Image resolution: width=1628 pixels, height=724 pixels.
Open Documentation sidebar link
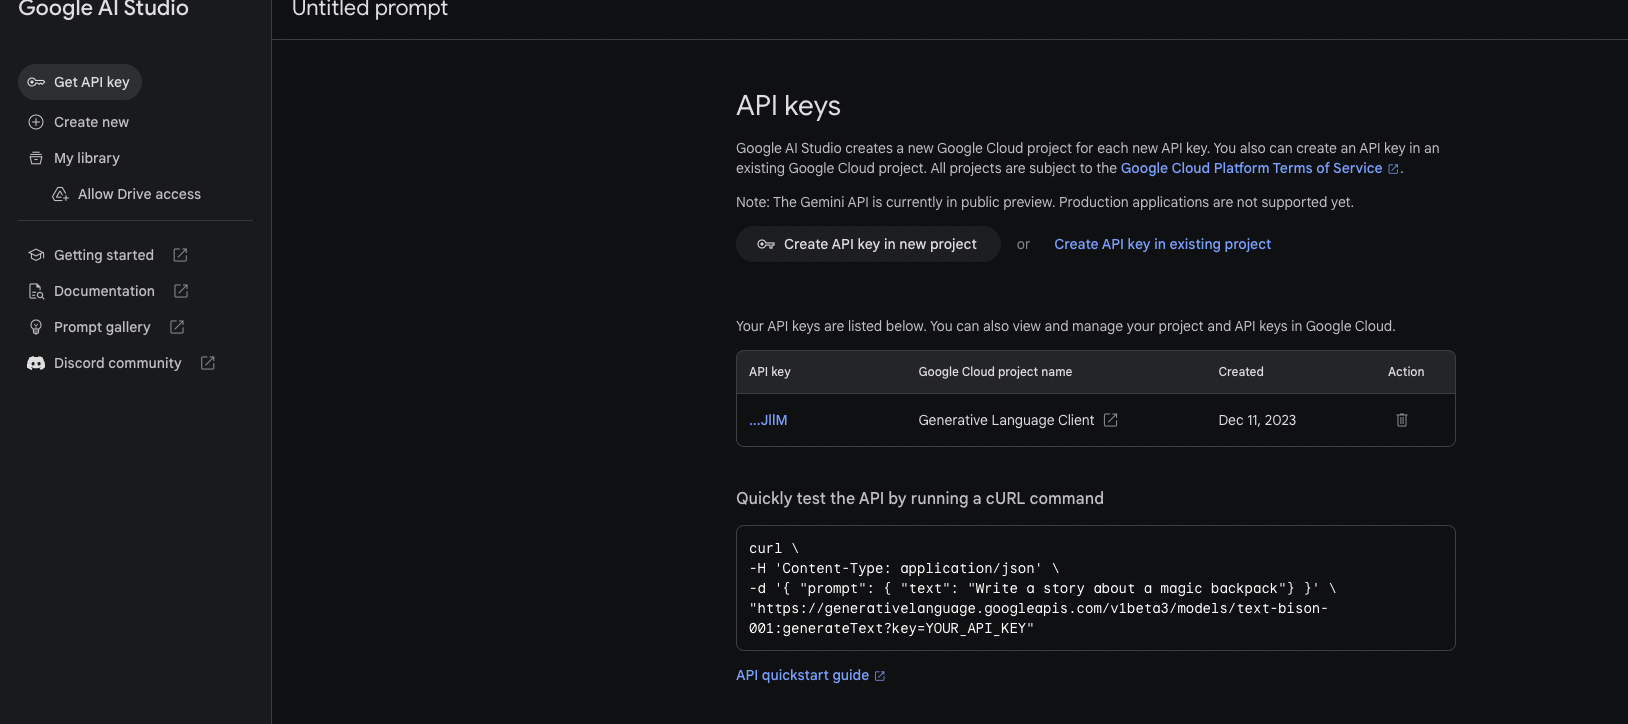[x=104, y=291]
